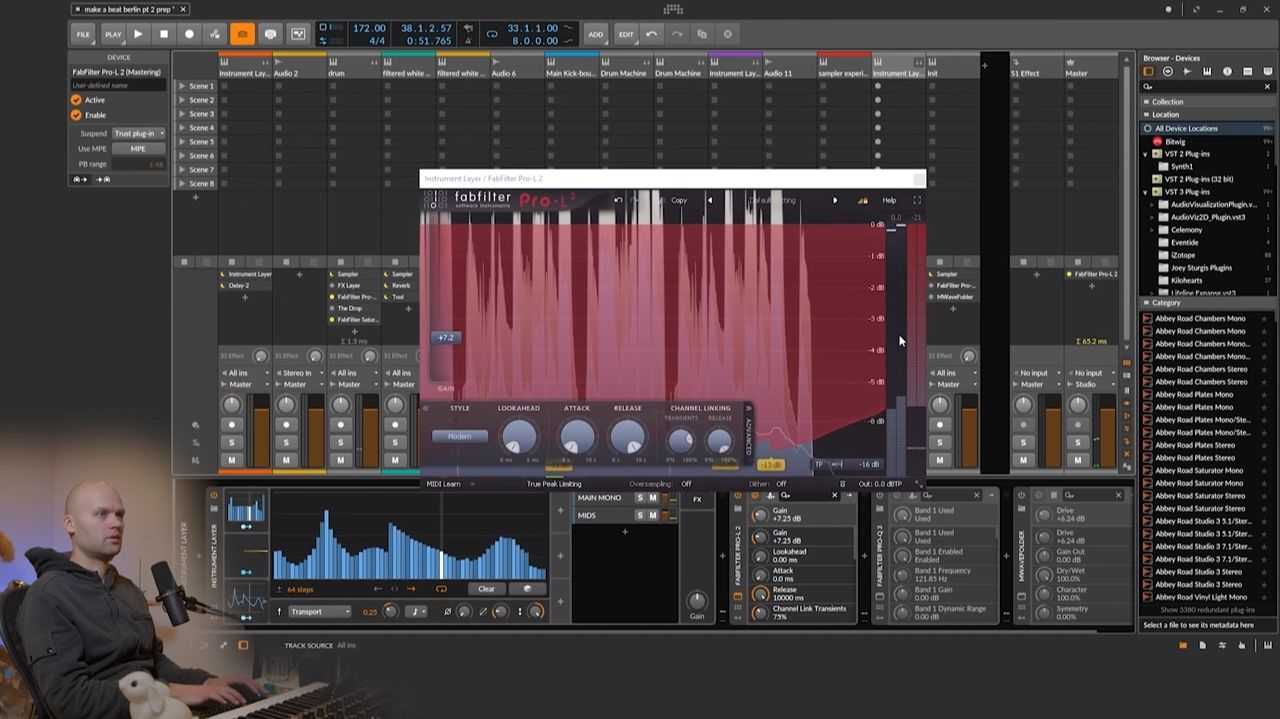Arm the global record button
This screenshot has width=1280, height=719.
tap(189, 34)
